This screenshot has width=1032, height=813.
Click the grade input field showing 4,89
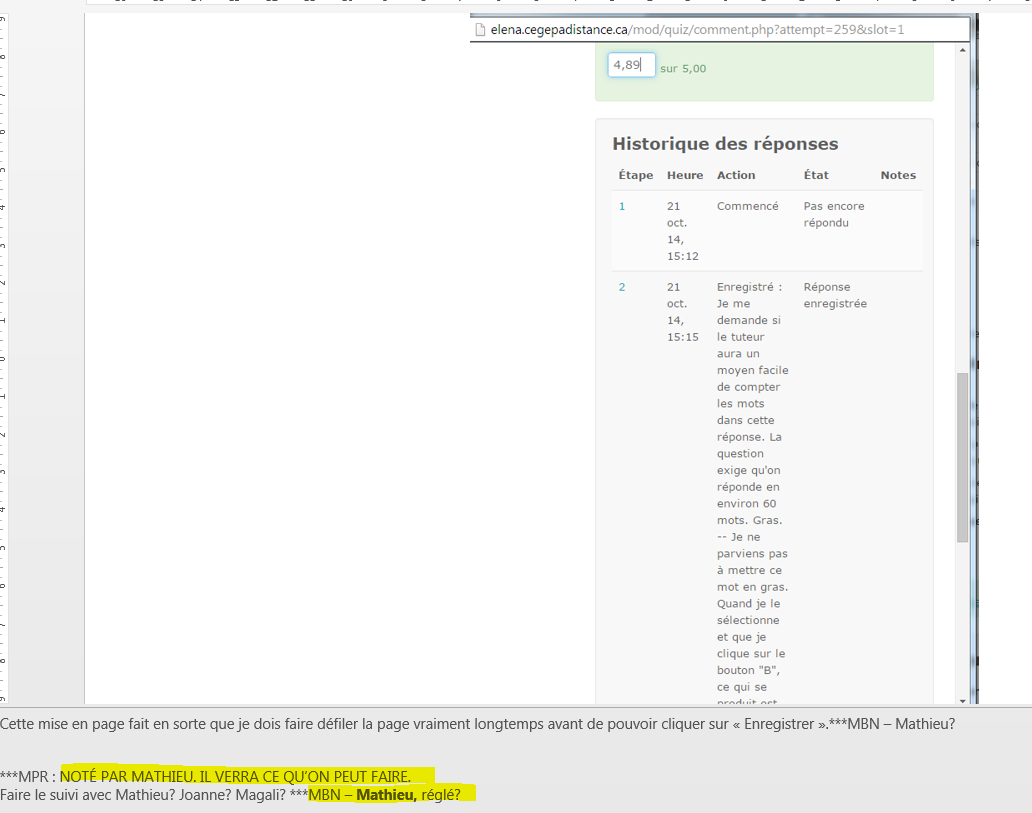tap(631, 65)
